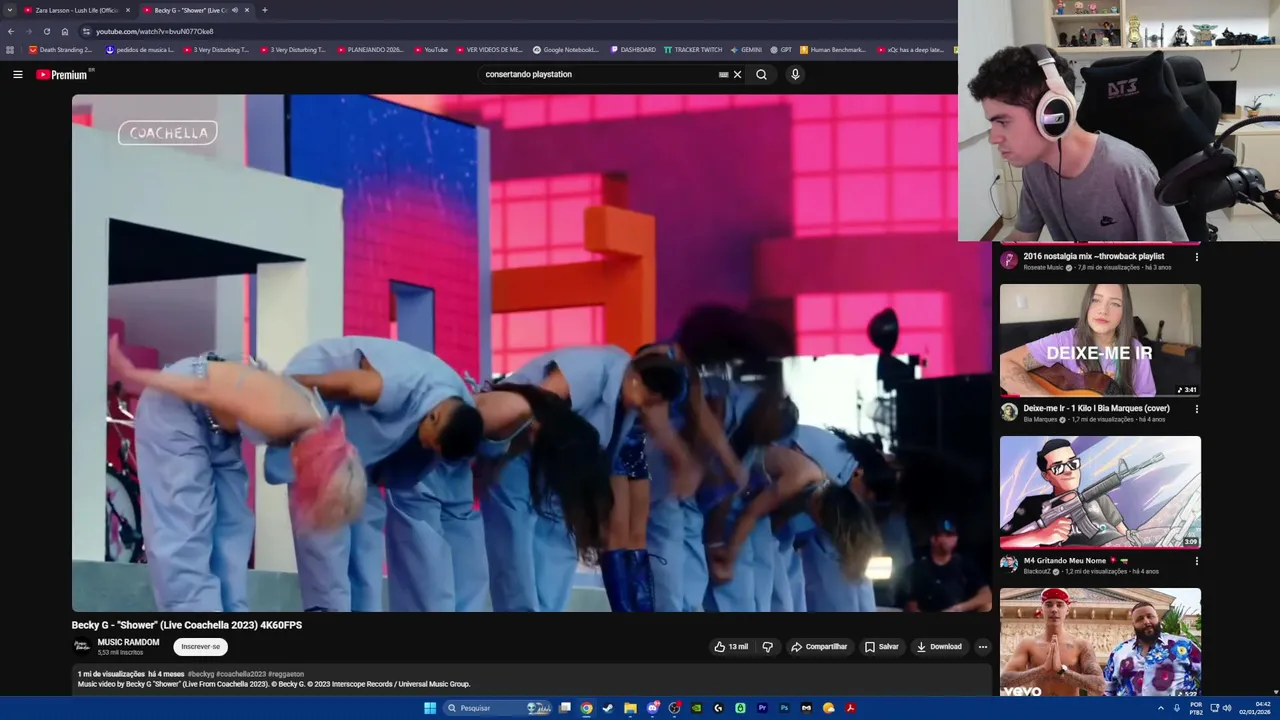Open the Human Benchmark bookmark
Viewport: 1280px width, 720px height.
833,49
